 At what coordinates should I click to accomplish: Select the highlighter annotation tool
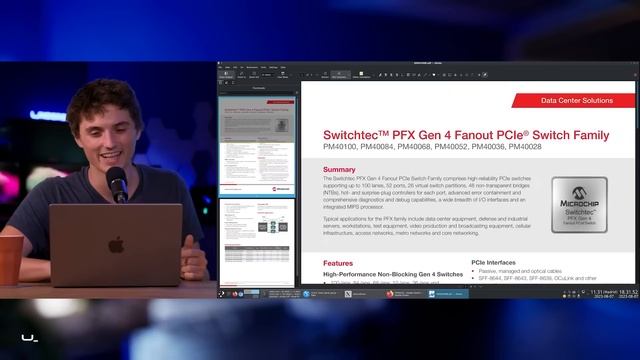(x=380, y=75)
